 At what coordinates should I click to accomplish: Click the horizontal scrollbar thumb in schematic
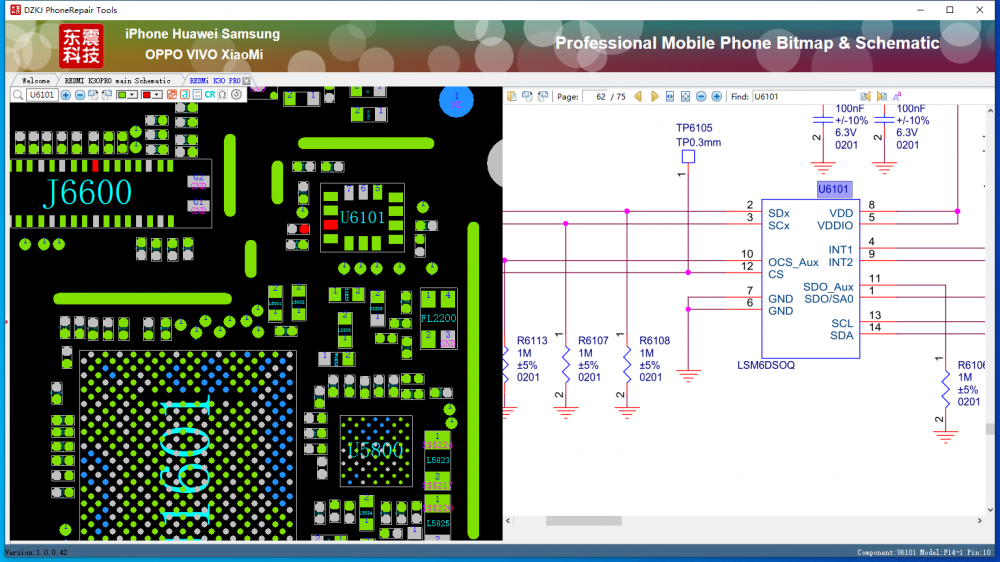(584, 521)
